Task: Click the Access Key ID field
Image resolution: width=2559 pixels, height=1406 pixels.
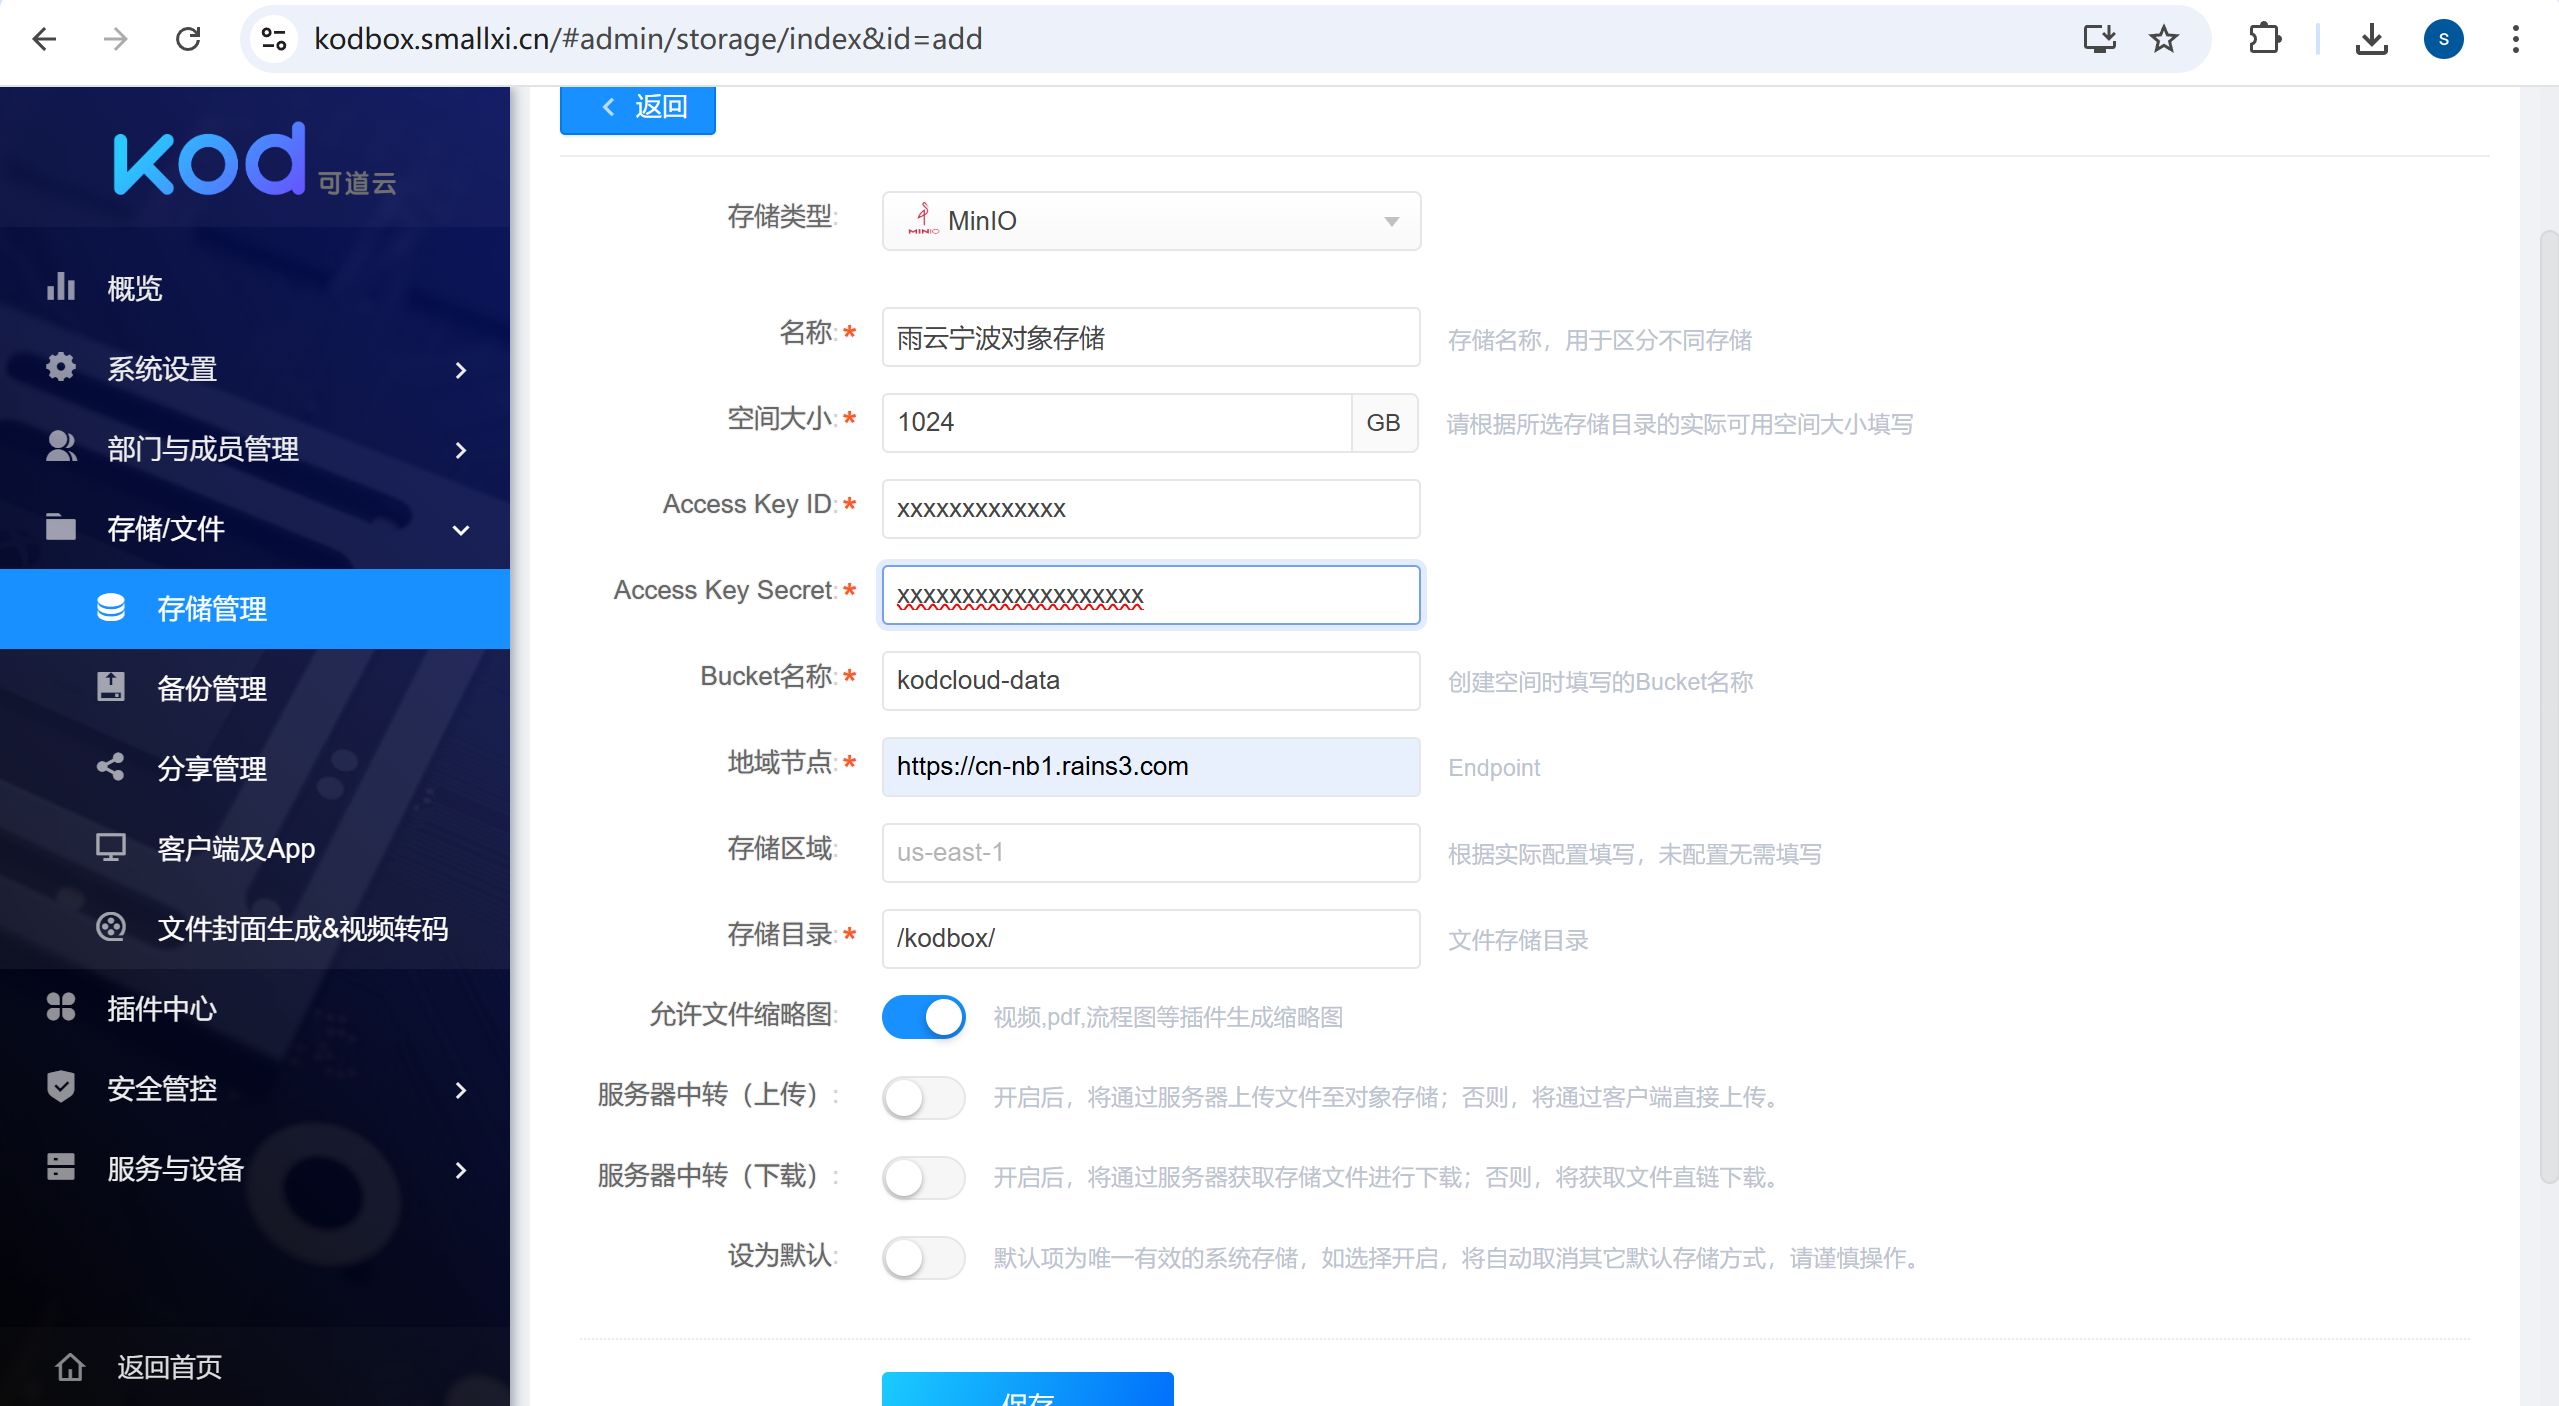Action: tap(1151, 509)
